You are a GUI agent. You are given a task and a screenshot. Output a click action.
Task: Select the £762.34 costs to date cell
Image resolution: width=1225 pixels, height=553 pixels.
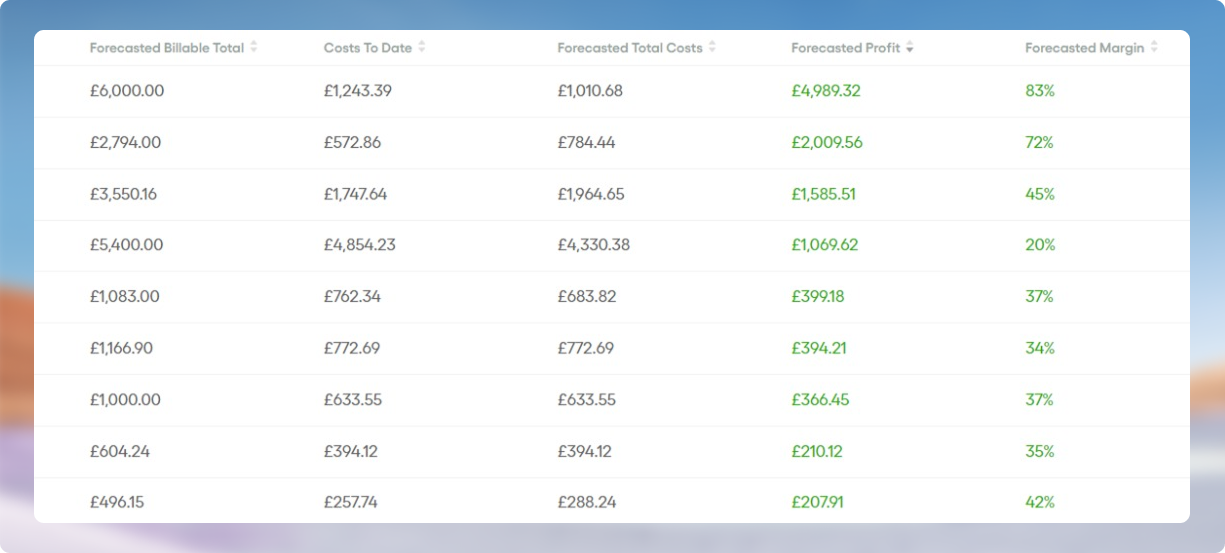(x=352, y=297)
